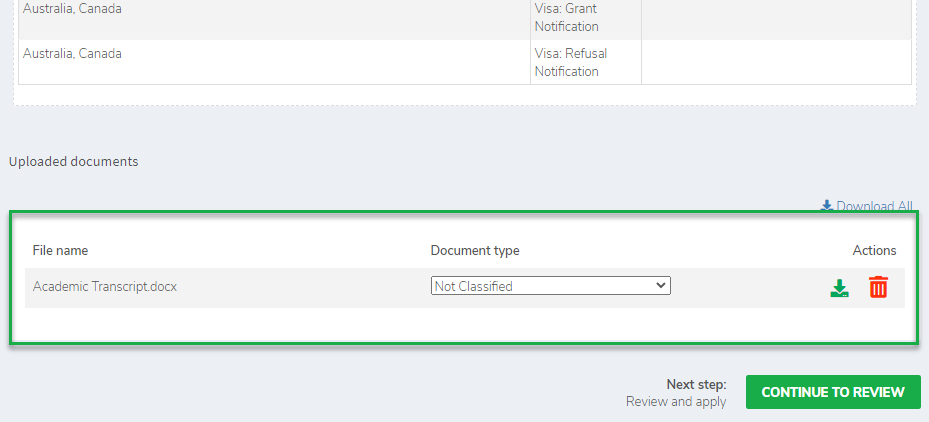Delete Academic Transcript.docx with the red trash icon

click(878, 288)
